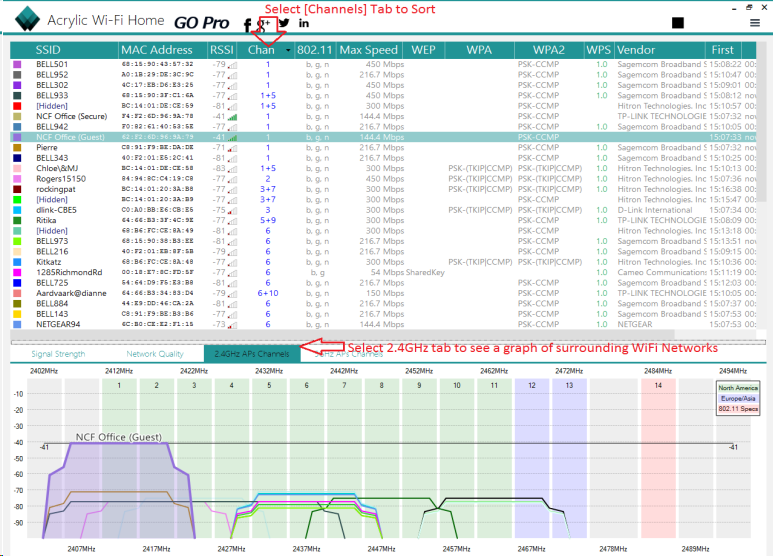Select the Kitkatz network row
Image resolution: width=773 pixels, height=556 pixels.
[x=383, y=262]
